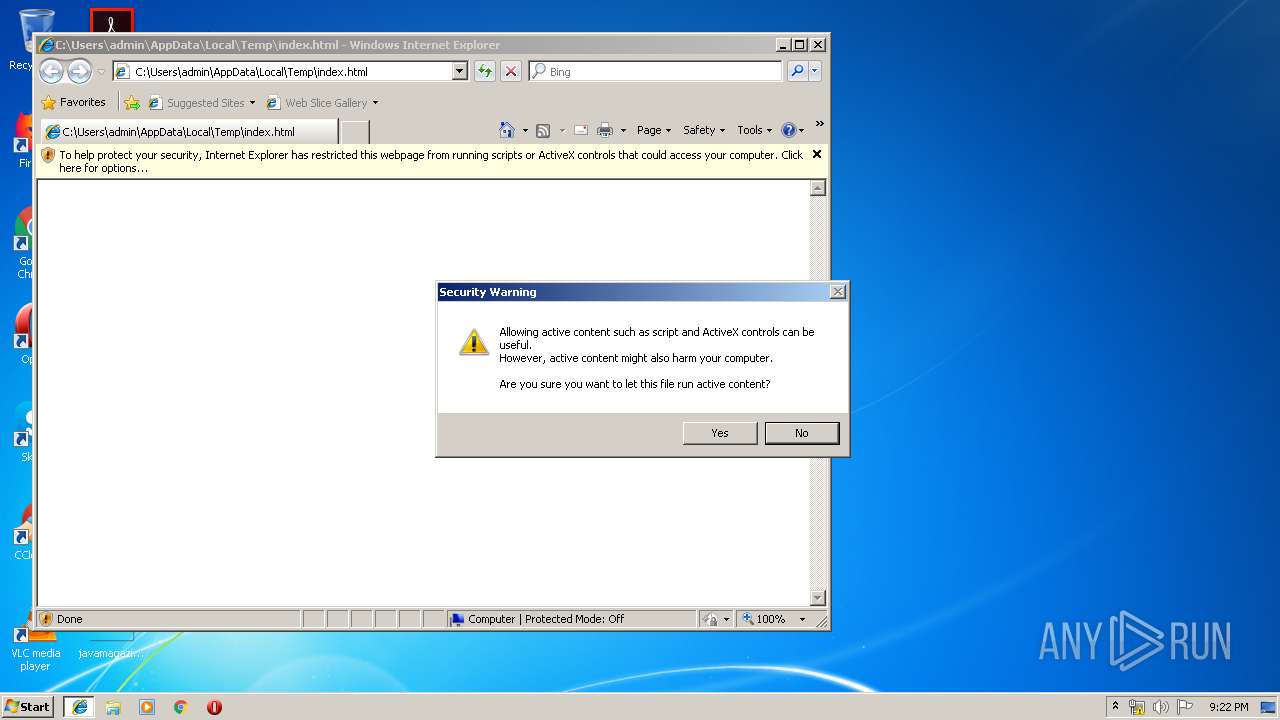The height and width of the screenshot is (720, 1280).
Task: Close the Security Warning dialog
Action: tap(838, 292)
